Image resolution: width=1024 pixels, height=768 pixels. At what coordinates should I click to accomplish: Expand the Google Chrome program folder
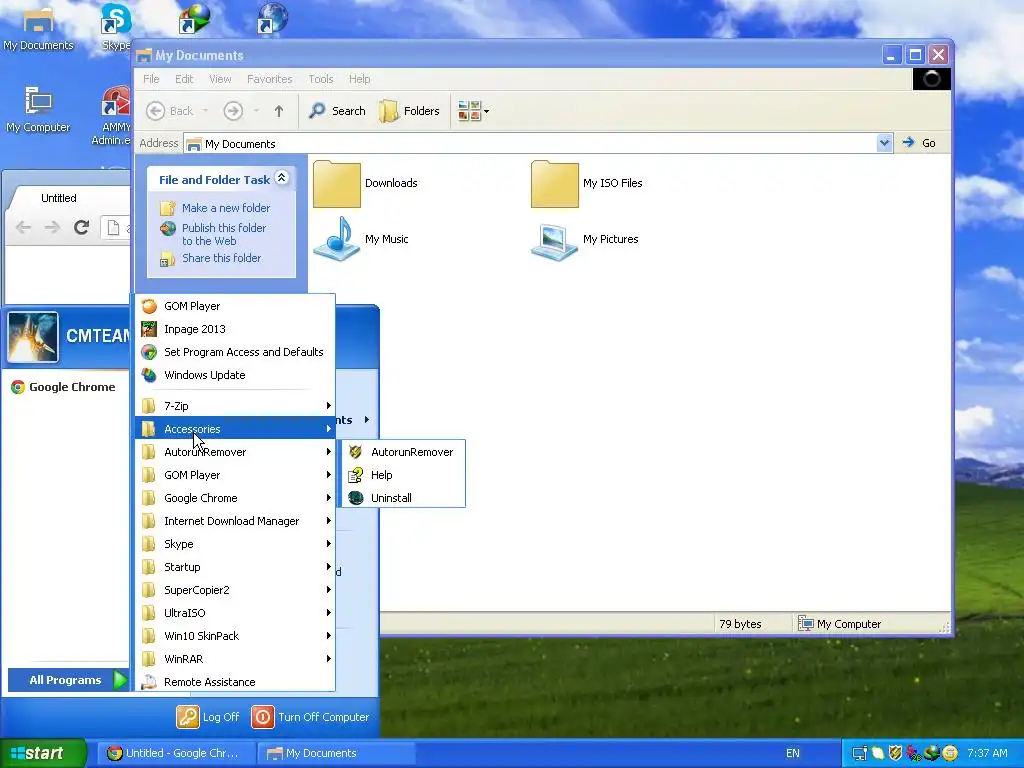(x=235, y=498)
